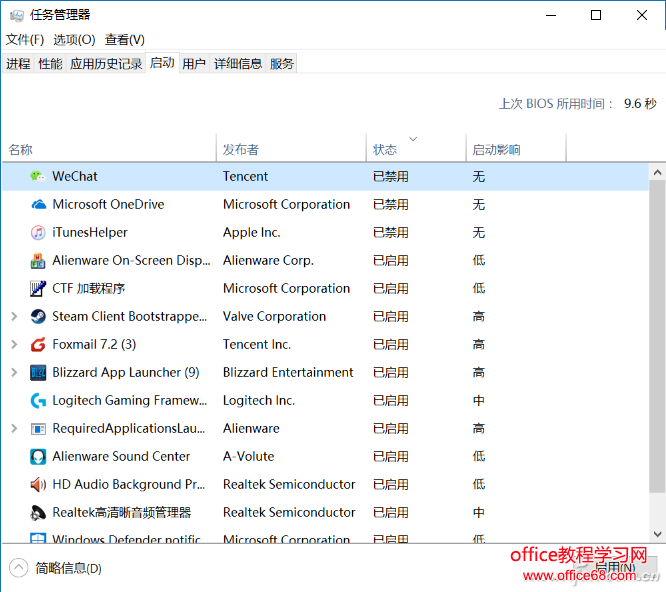Select the CTF 加载程序 name text
This screenshot has width=666, height=592.
pyautogui.click(x=88, y=288)
